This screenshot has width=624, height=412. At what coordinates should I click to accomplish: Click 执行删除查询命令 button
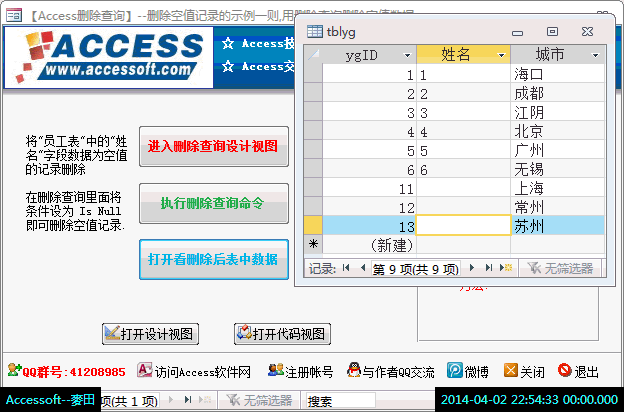tap(214, 203)
